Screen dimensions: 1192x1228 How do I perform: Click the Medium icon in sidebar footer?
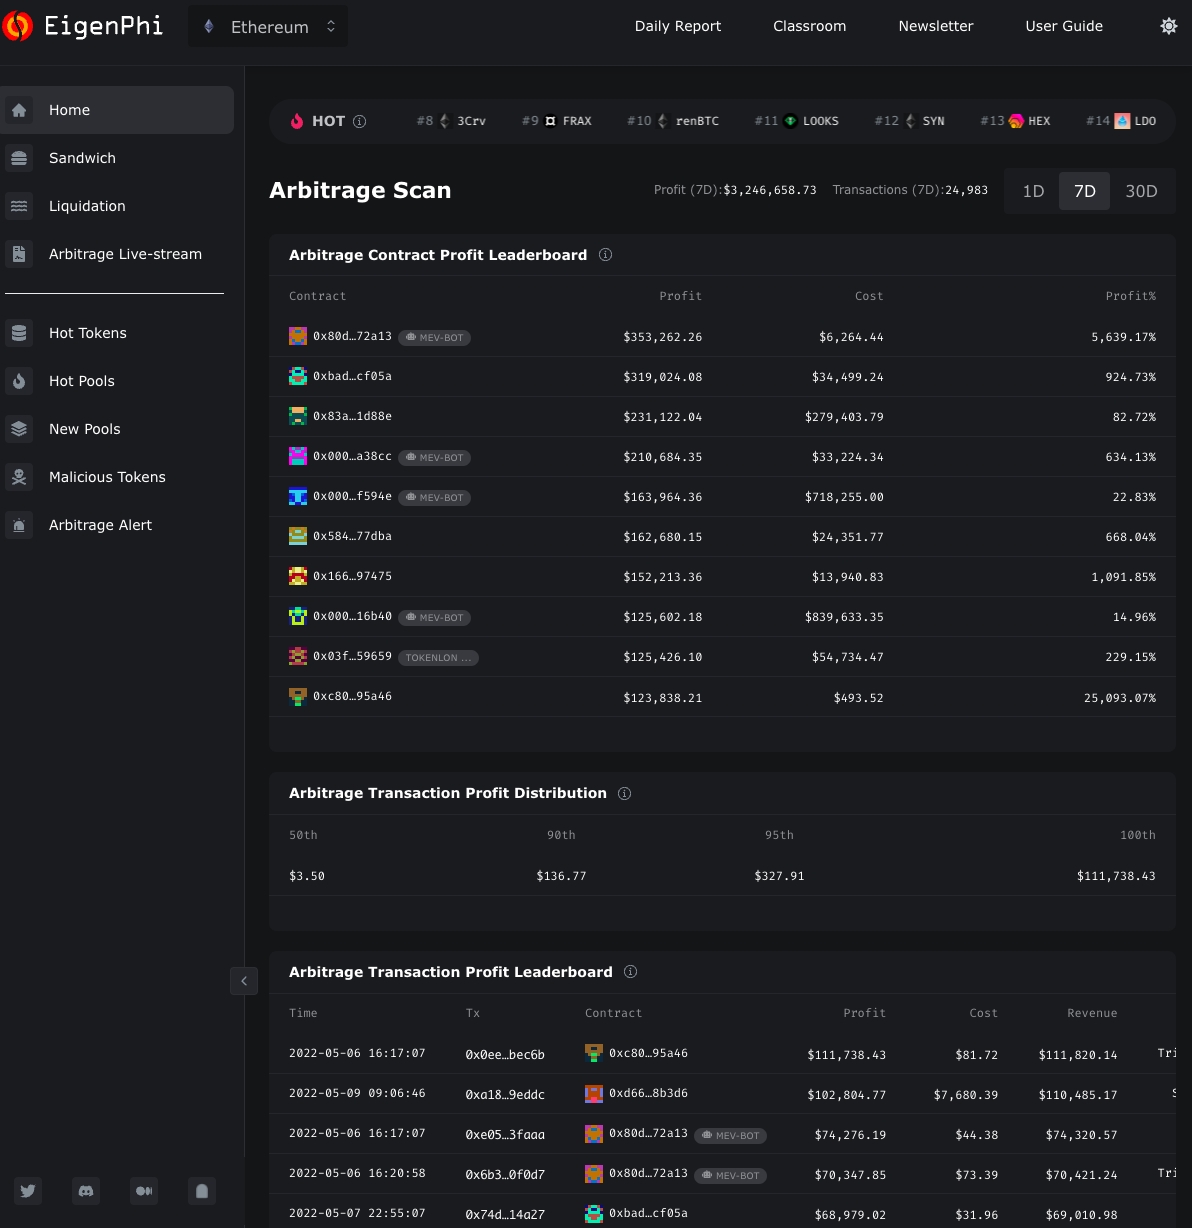pyautogui.click(x=144, y=1190)
